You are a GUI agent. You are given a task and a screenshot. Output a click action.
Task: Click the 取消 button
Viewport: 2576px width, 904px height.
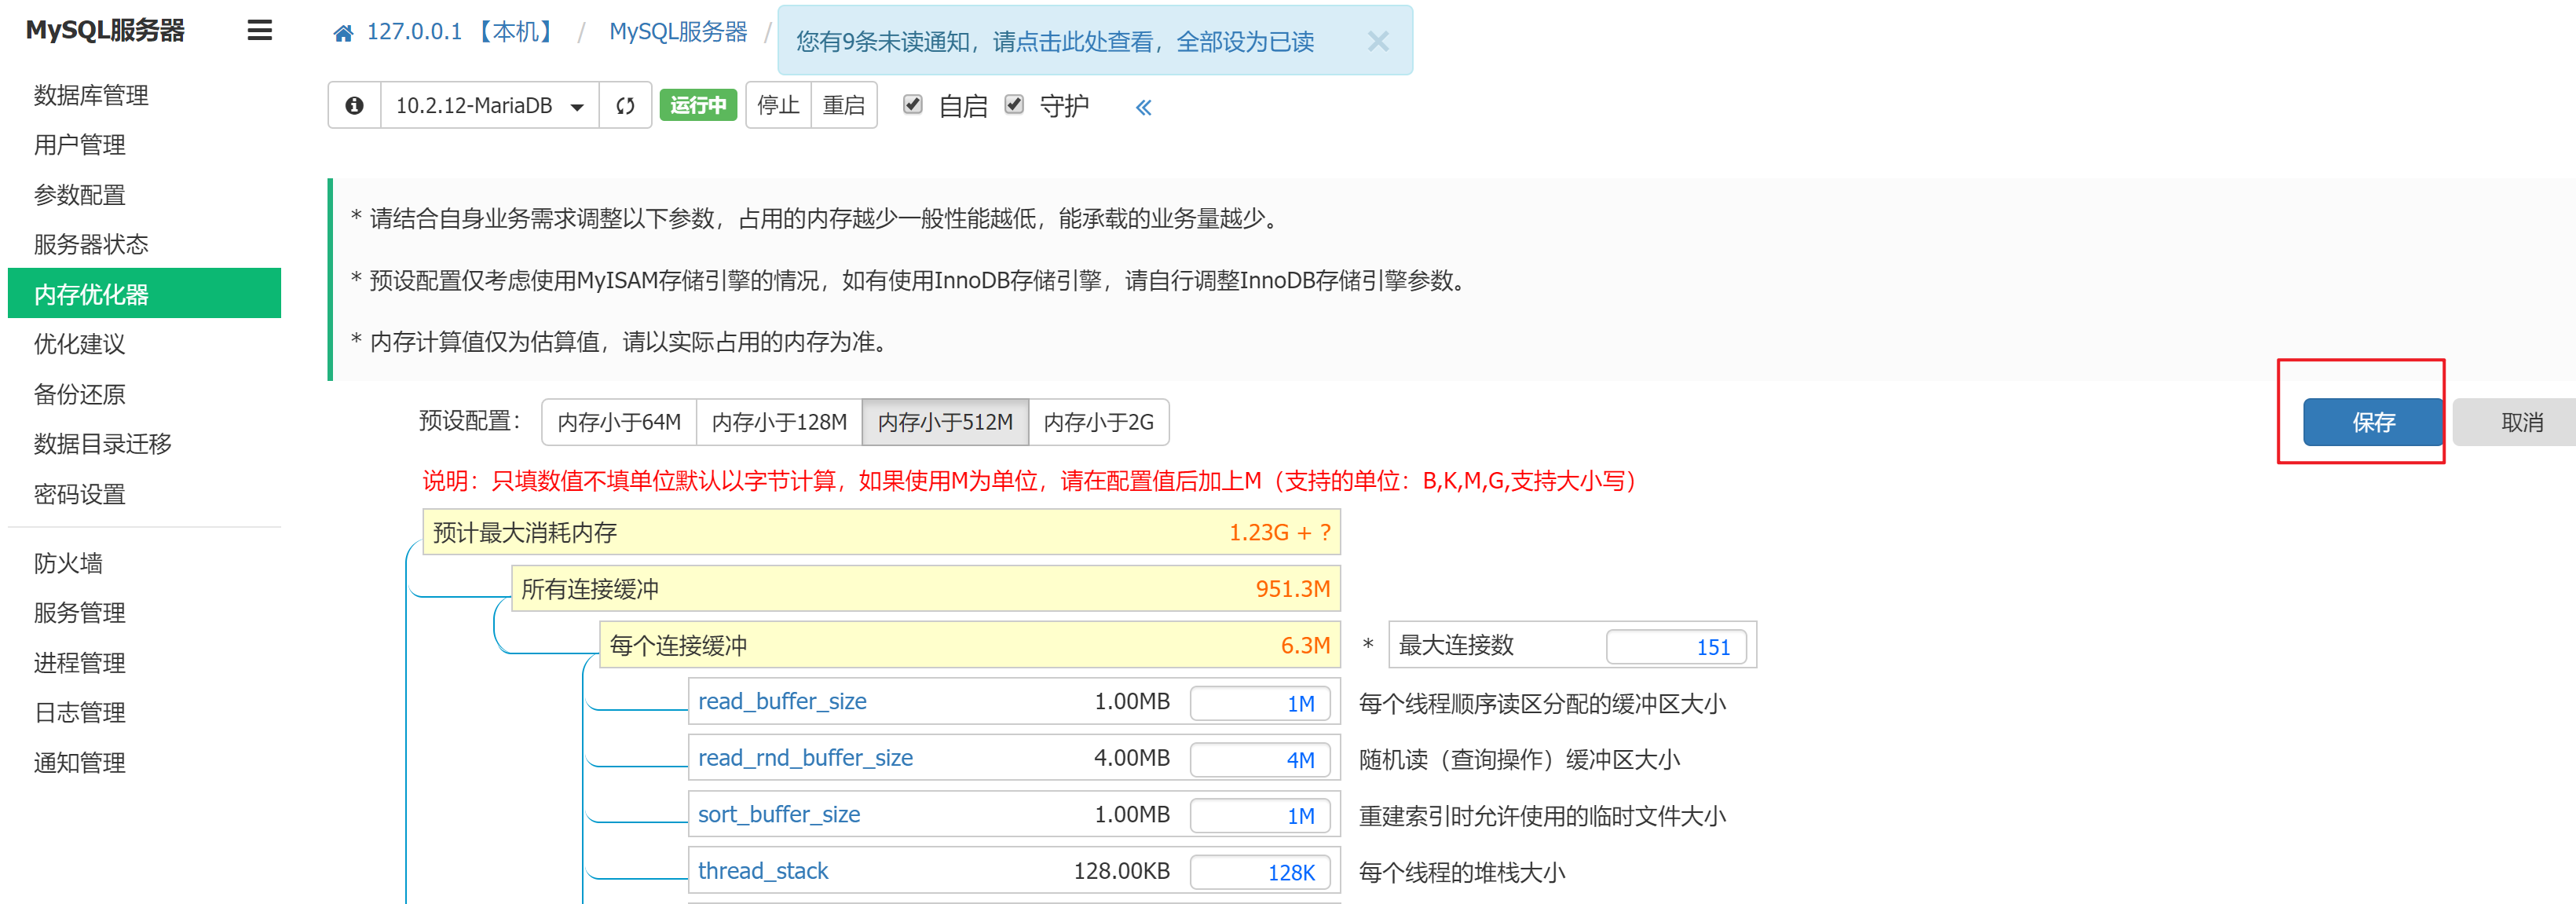point(2521,422)
